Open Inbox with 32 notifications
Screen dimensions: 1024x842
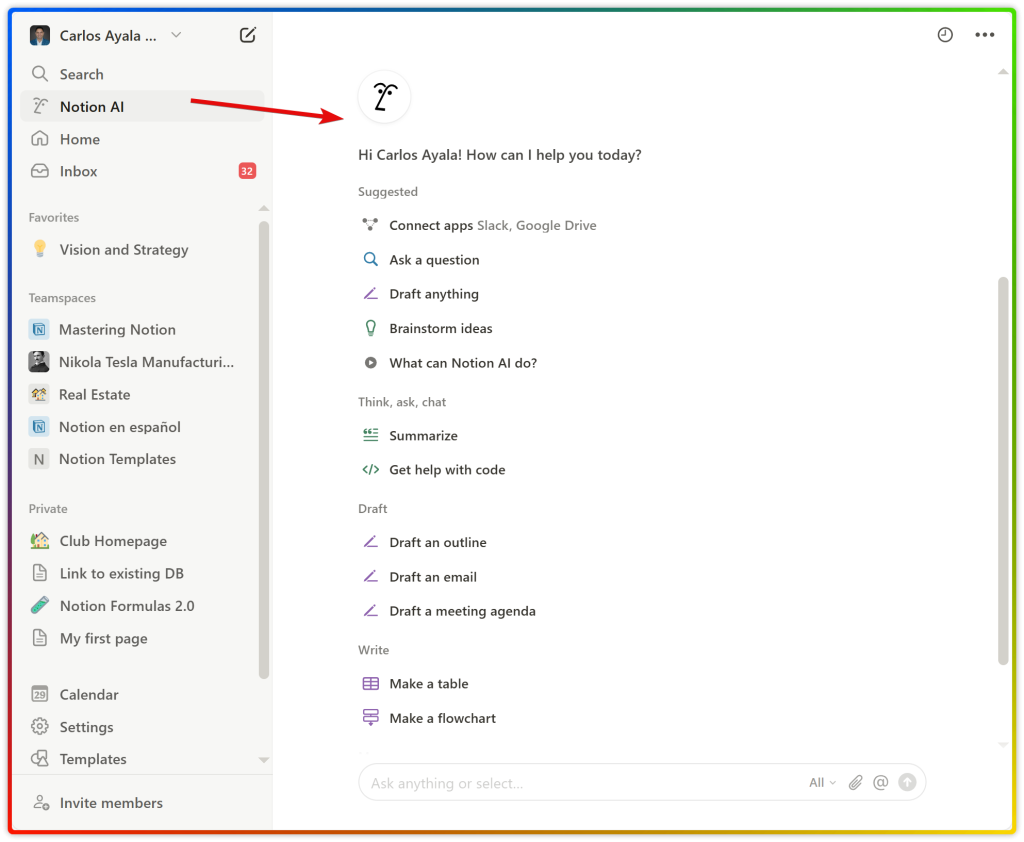pos(142,171)
